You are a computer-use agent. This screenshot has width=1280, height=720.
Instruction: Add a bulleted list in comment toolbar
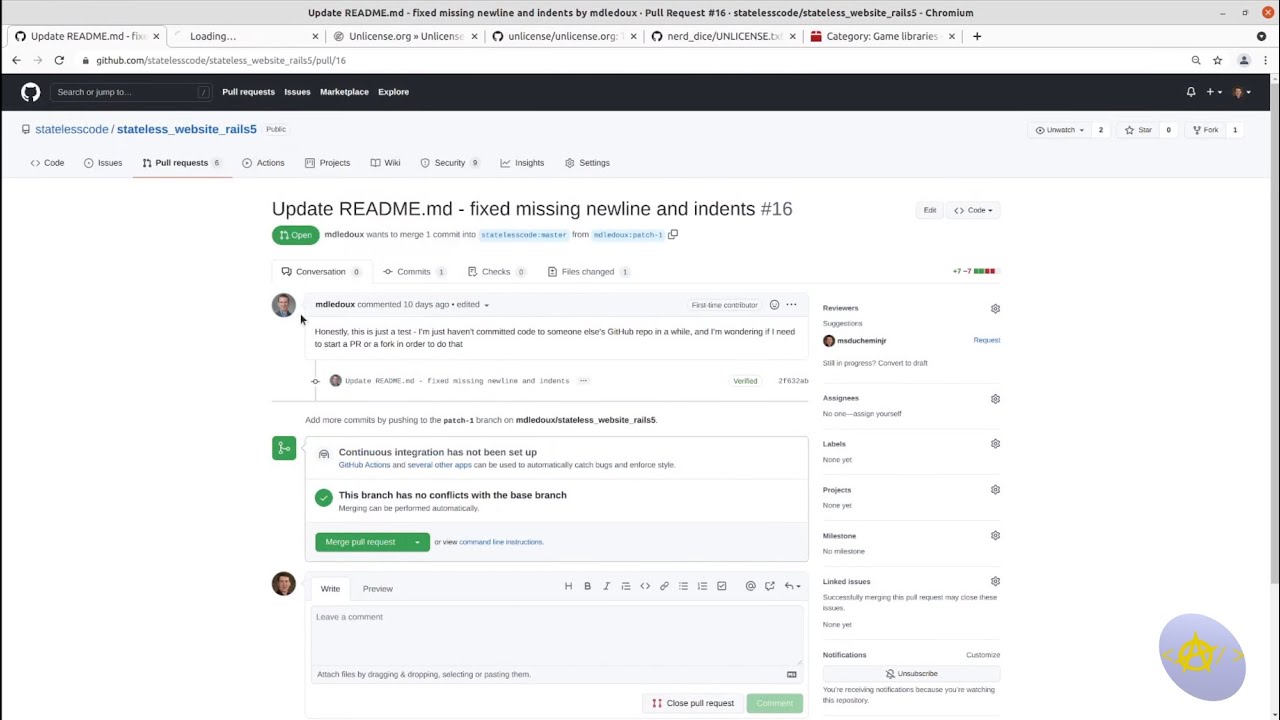pyautogui.click(x=683, y=586)
